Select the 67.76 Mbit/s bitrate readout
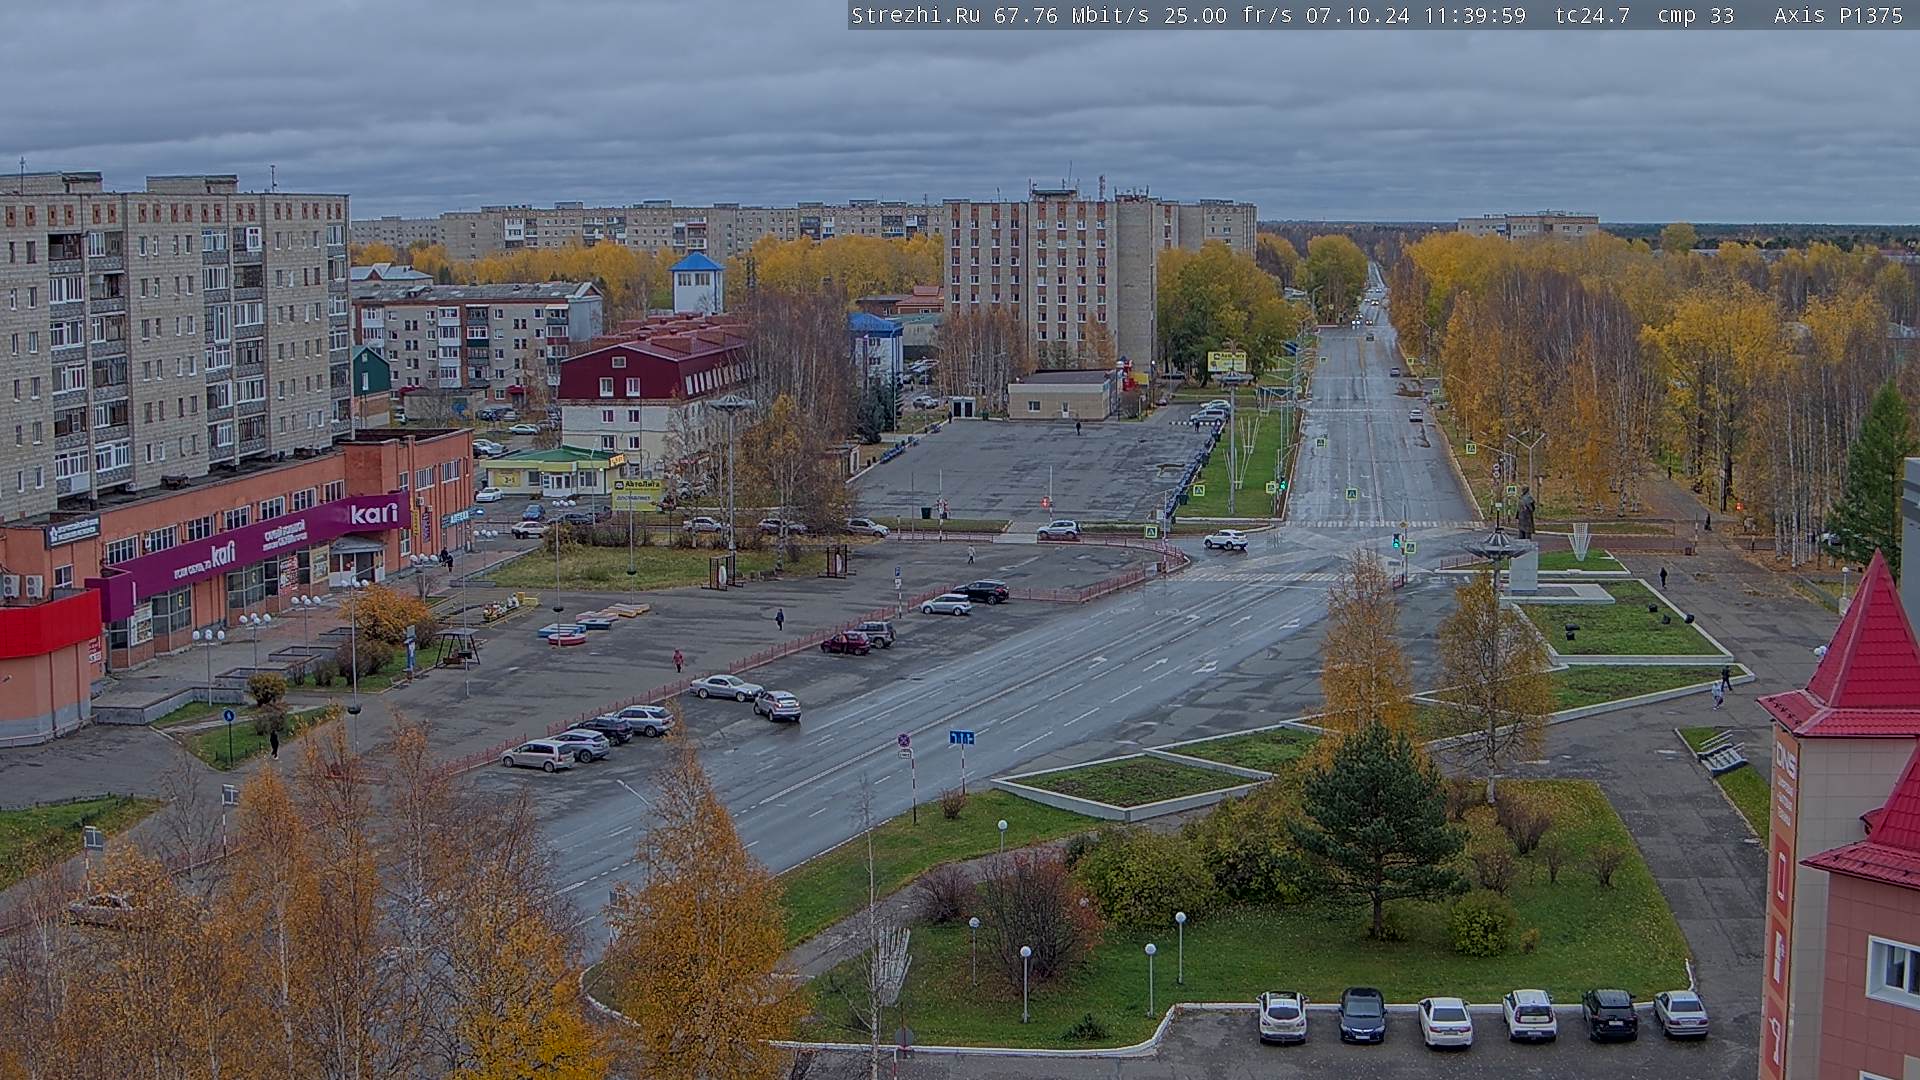This screenshot has height=1080, width=1920. (x=1073, y=15)
